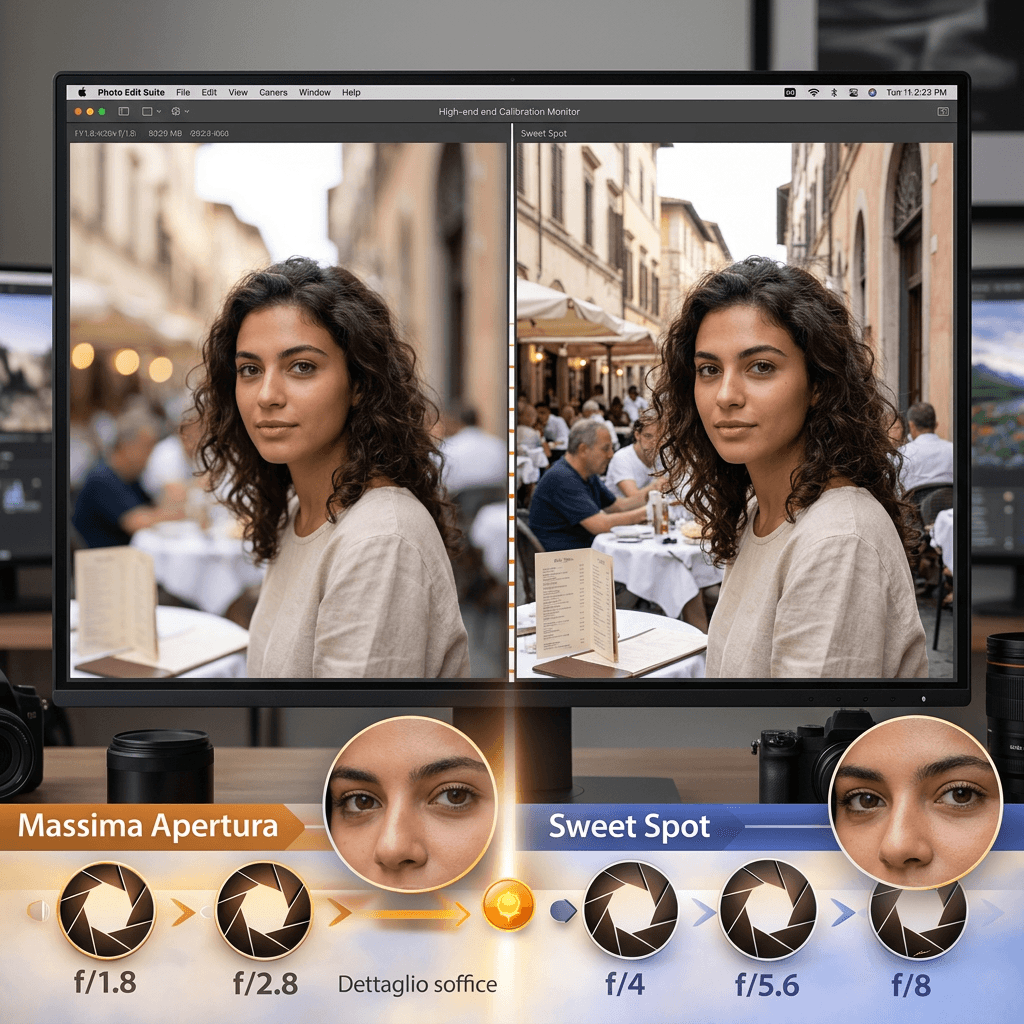The width and height of the screenshot is (1024, 1024).
Task: Toggle the sidebar panel icon
Action: point(123,112)
